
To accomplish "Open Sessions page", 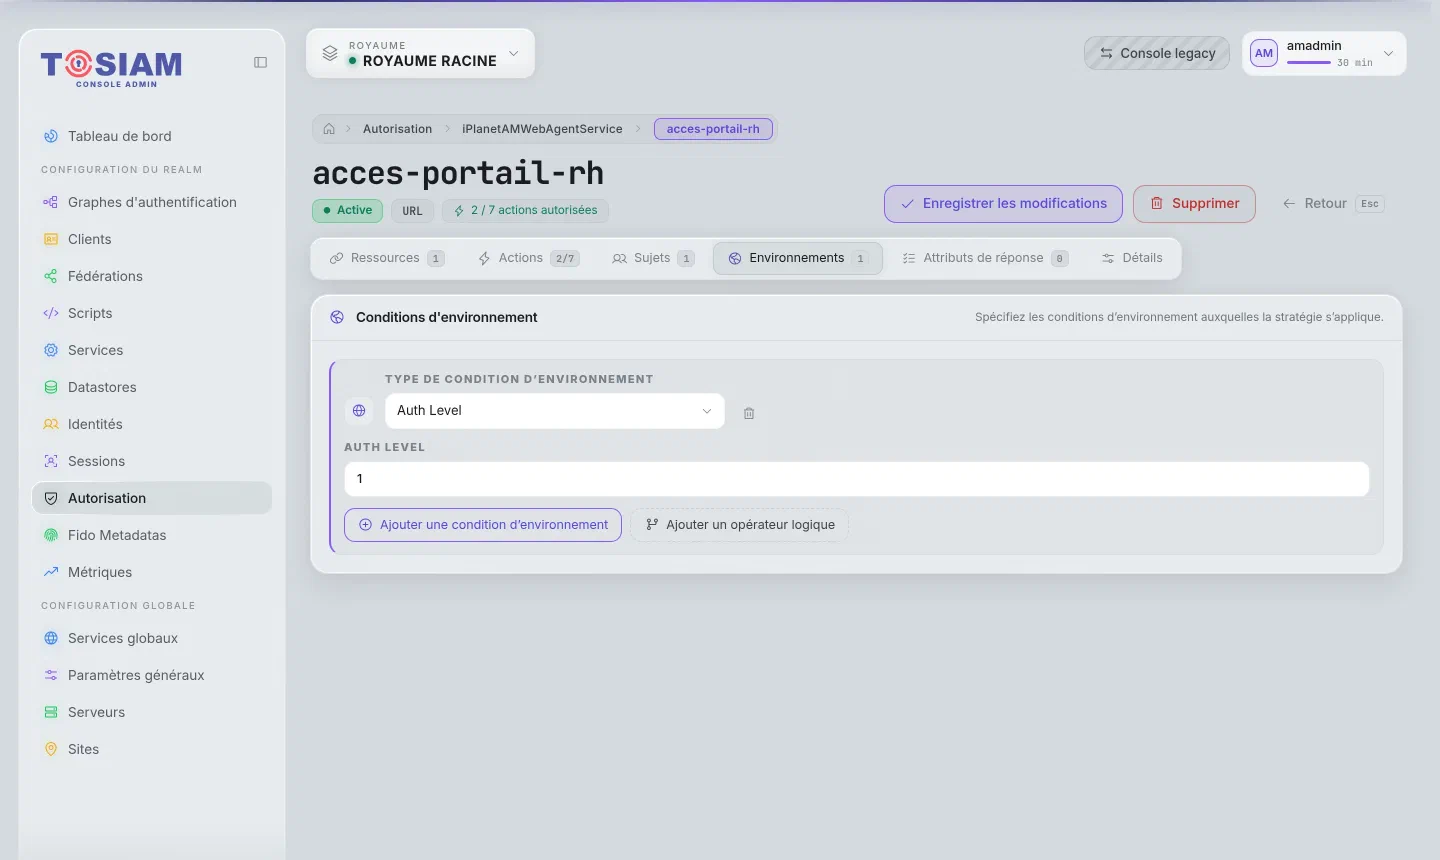I will click(152, 461).
